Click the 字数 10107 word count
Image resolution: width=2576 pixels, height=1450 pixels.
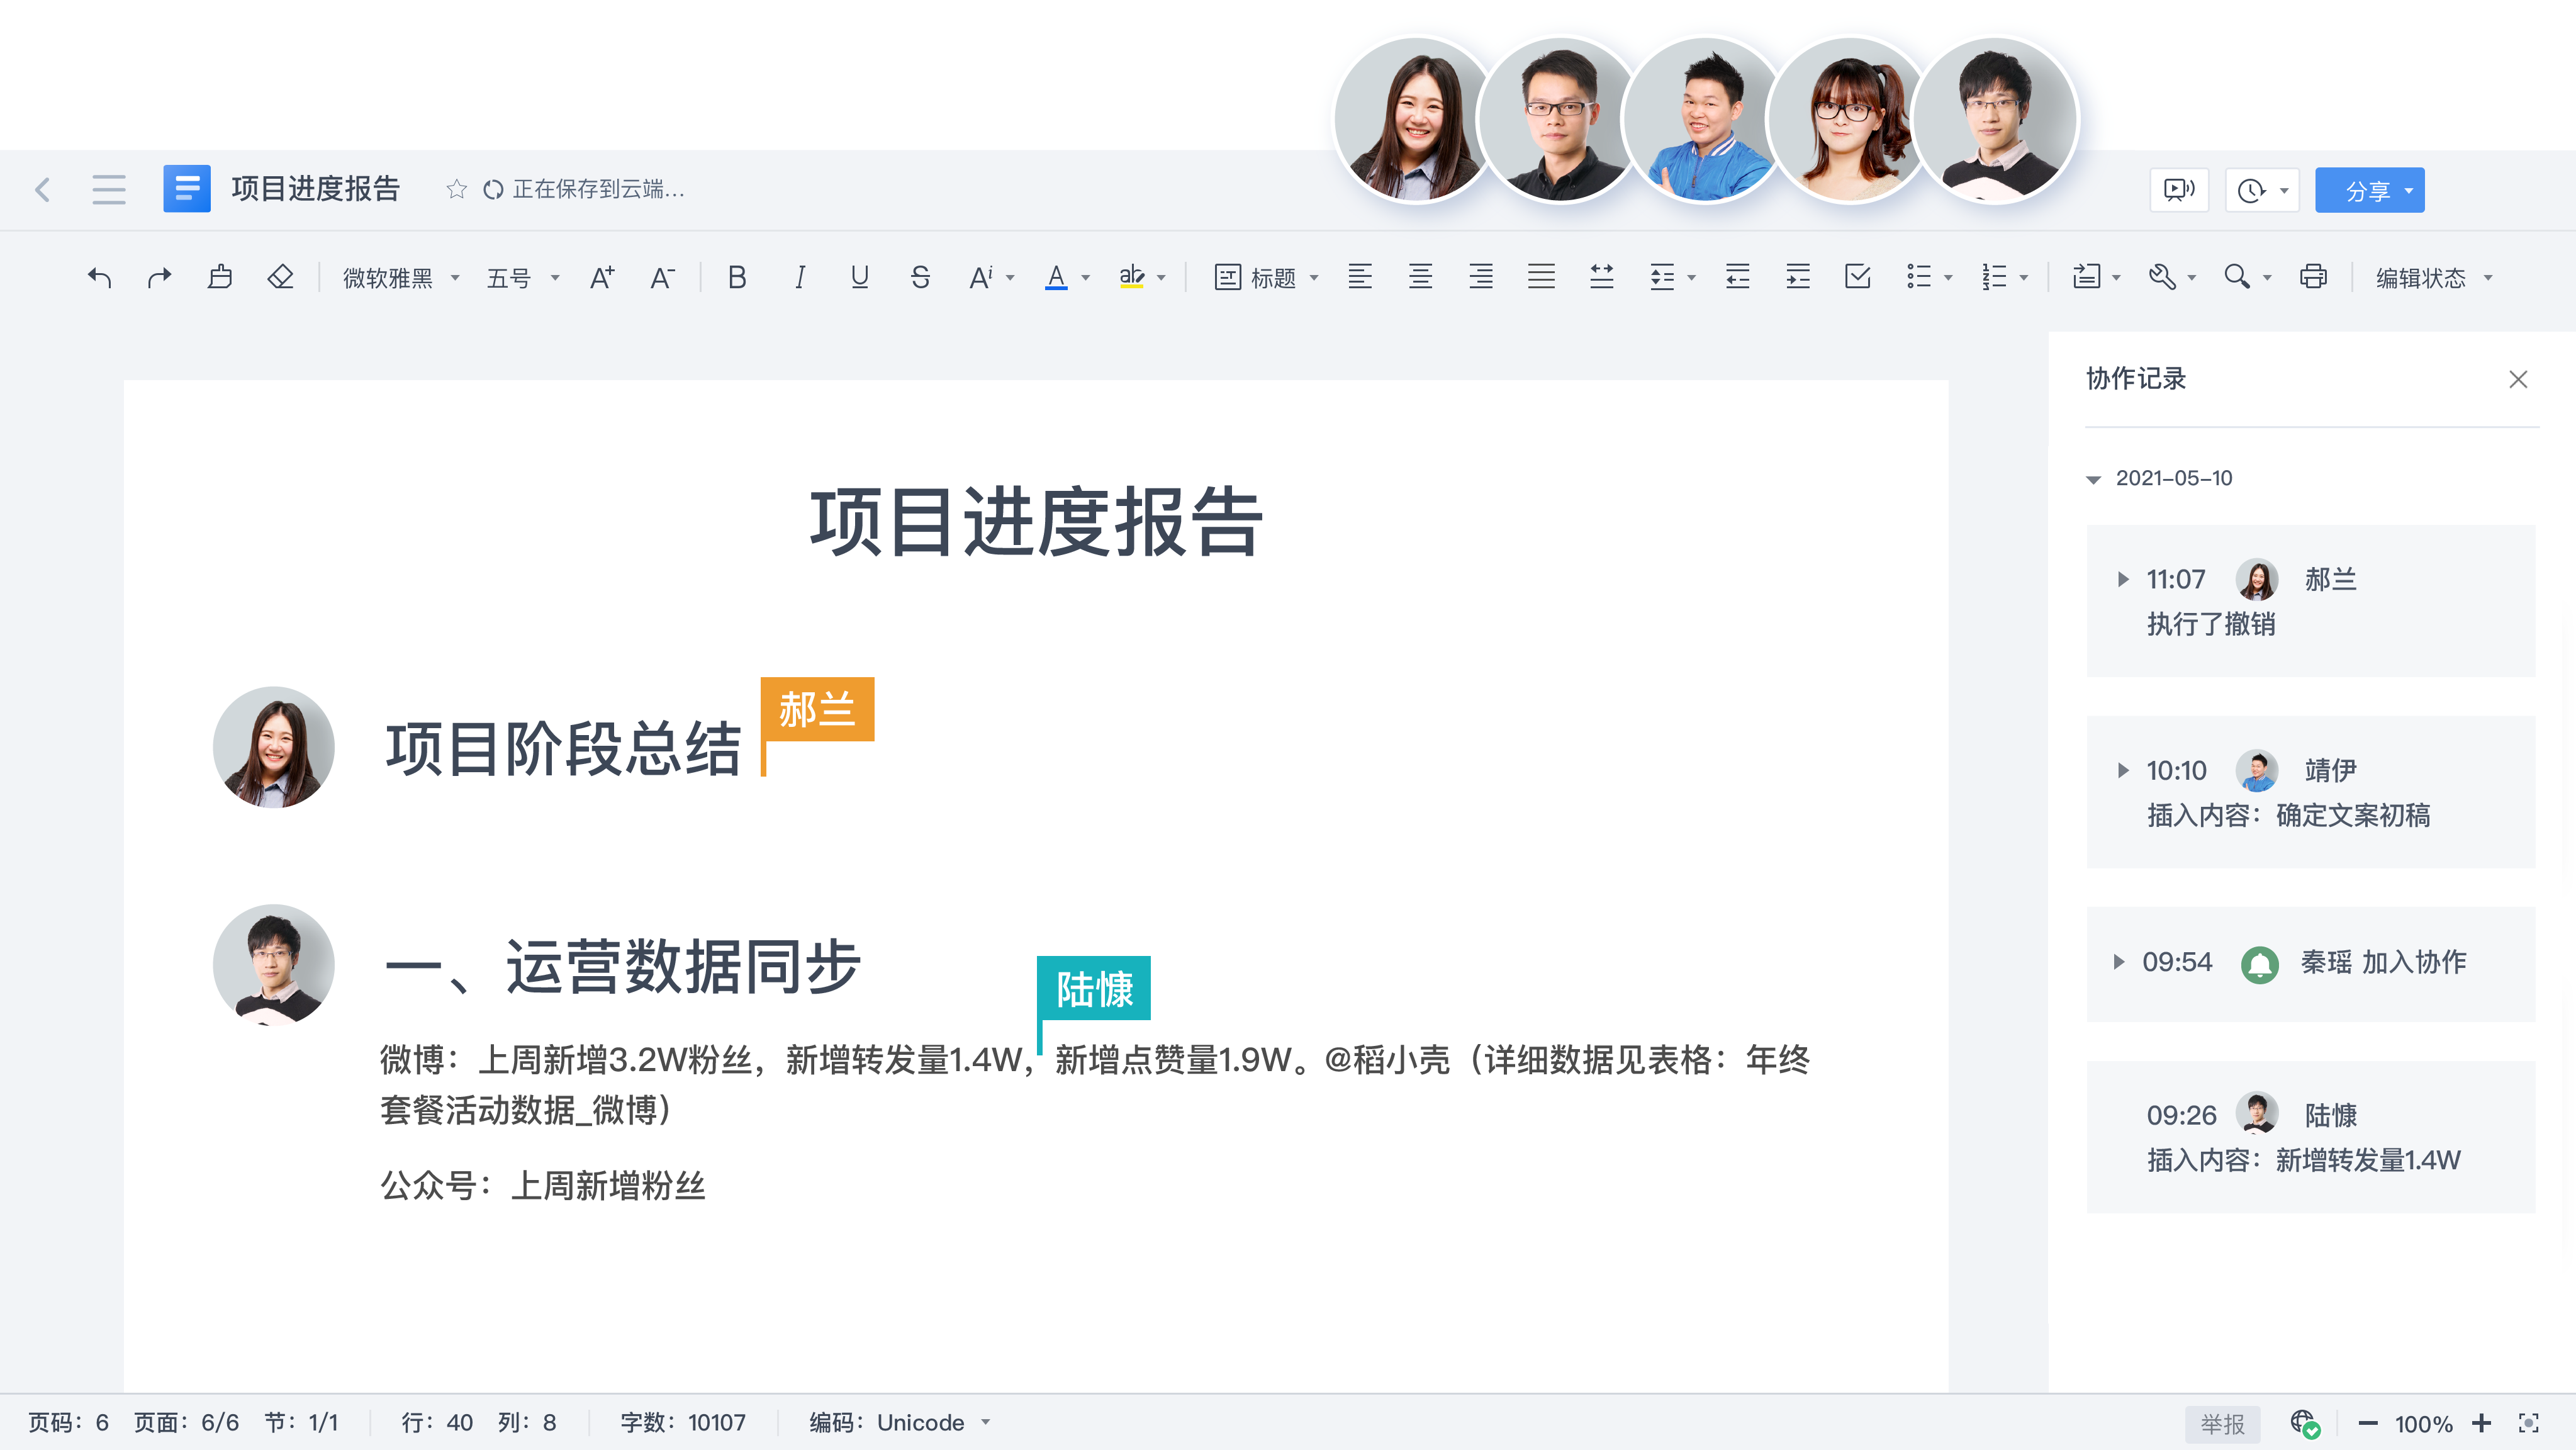tap(683, 1422)
